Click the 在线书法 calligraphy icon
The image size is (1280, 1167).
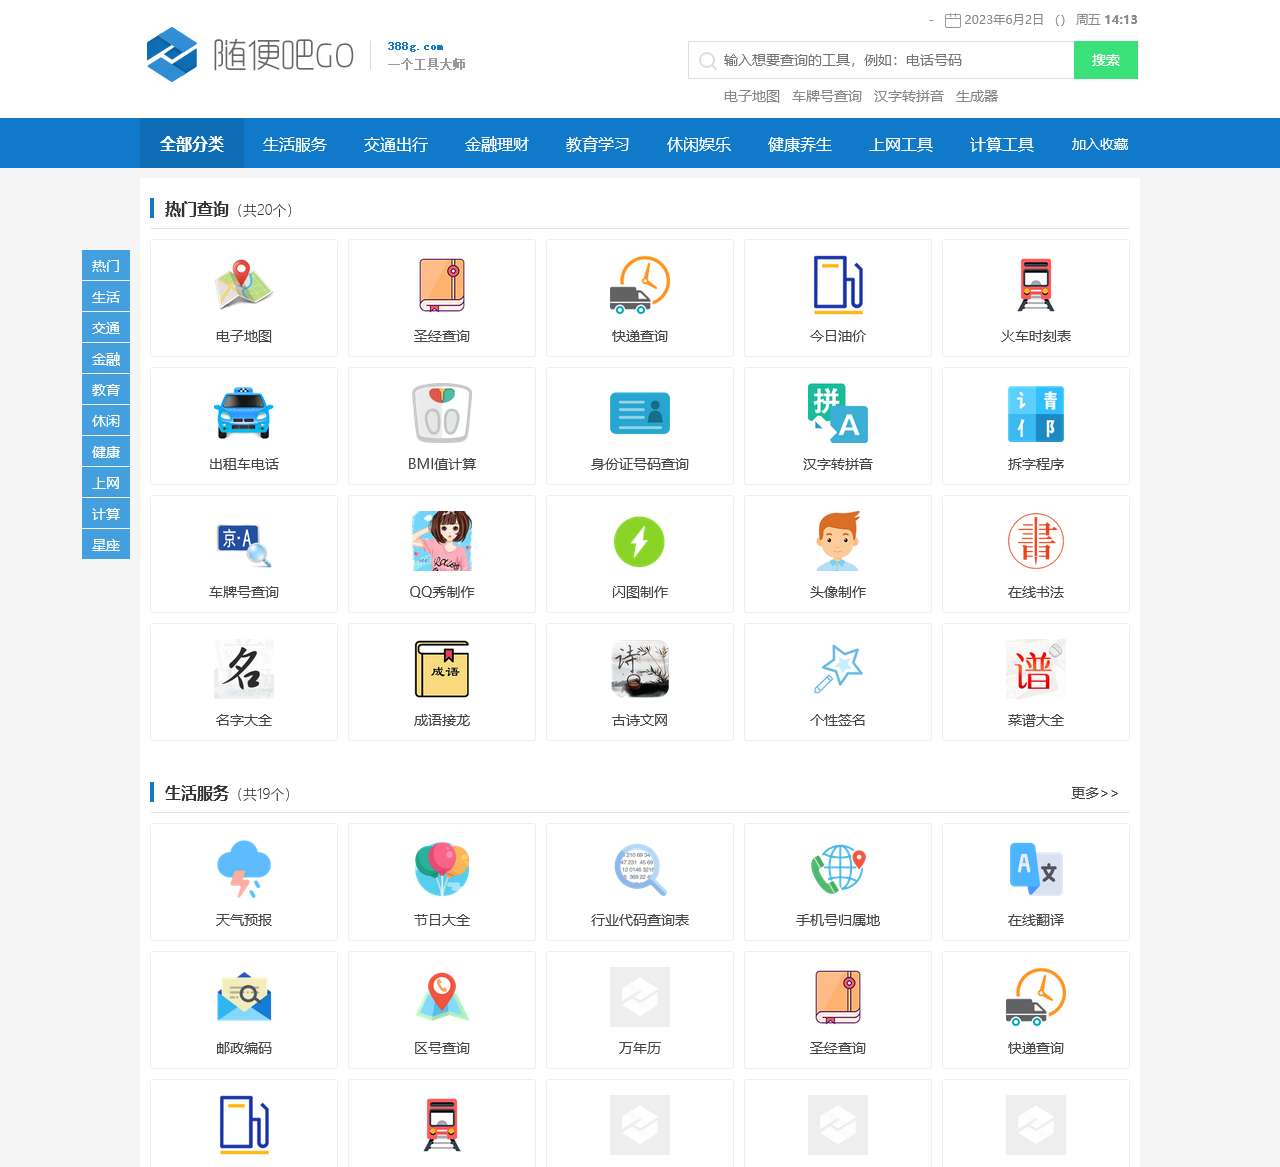(x=1036, y=541)
